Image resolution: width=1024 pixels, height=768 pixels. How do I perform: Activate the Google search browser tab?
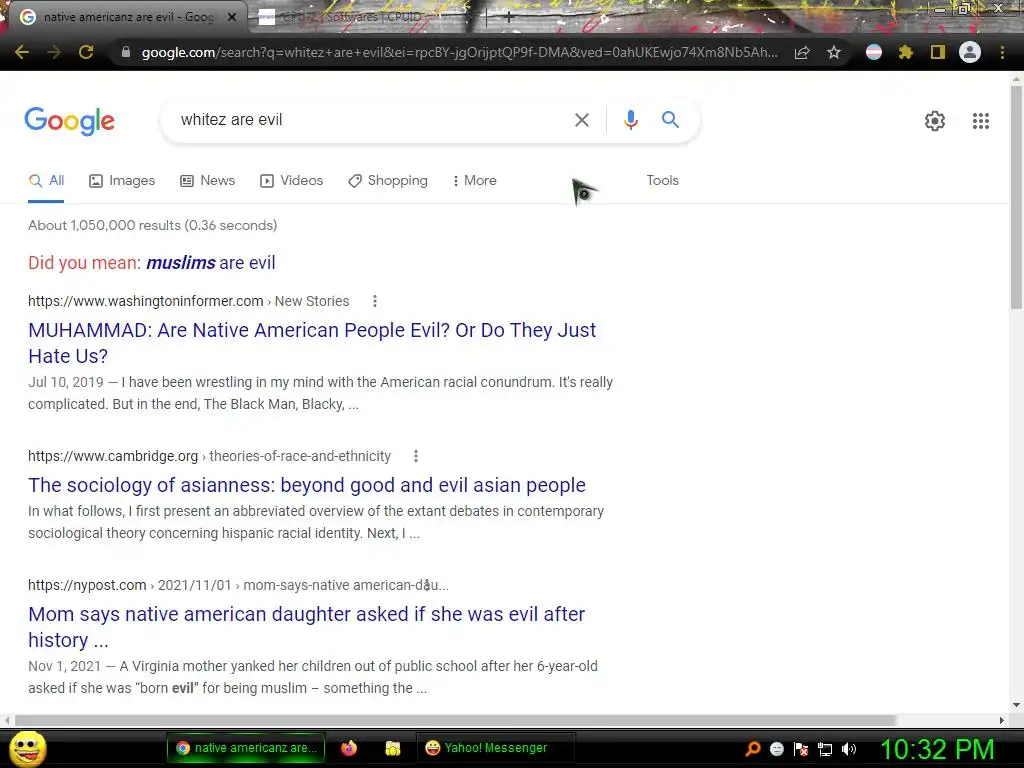[127, 17]
